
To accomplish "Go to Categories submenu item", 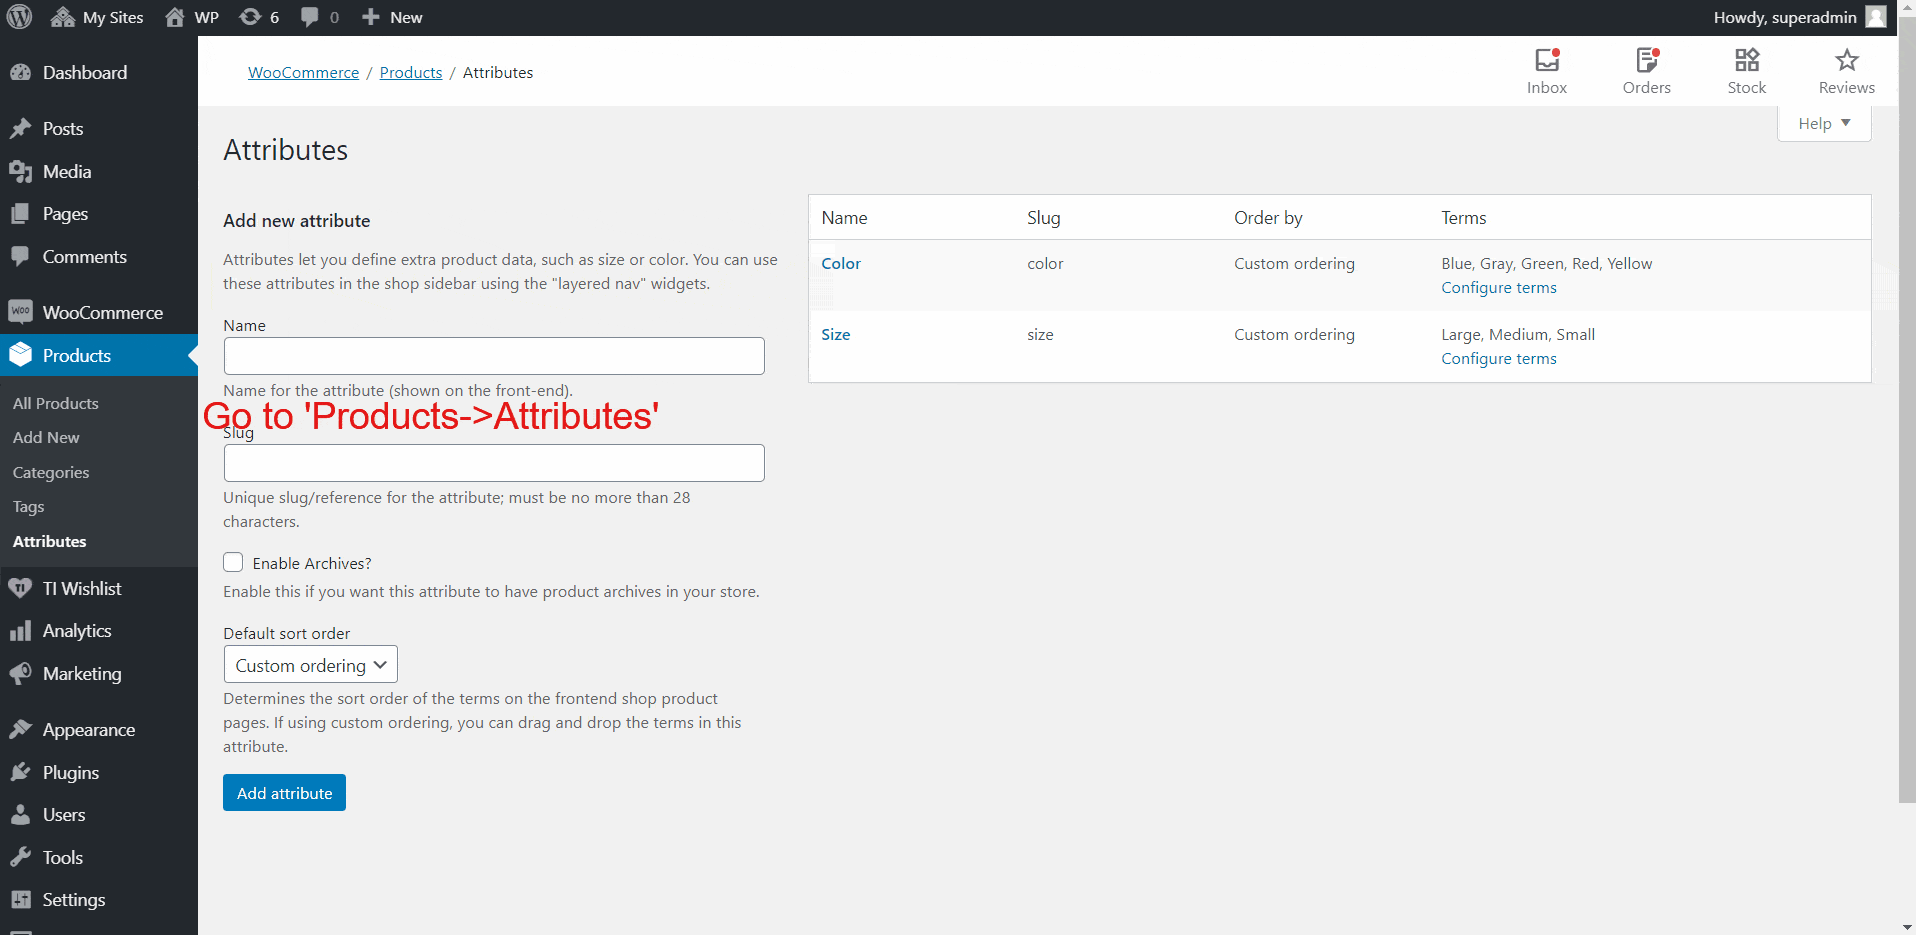I will tap(51, 472).
